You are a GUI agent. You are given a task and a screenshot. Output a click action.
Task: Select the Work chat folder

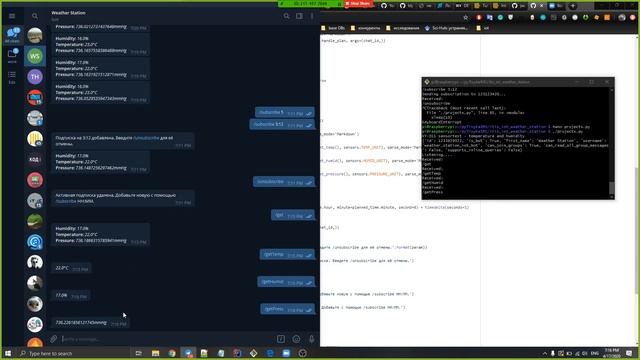[12, 56]
